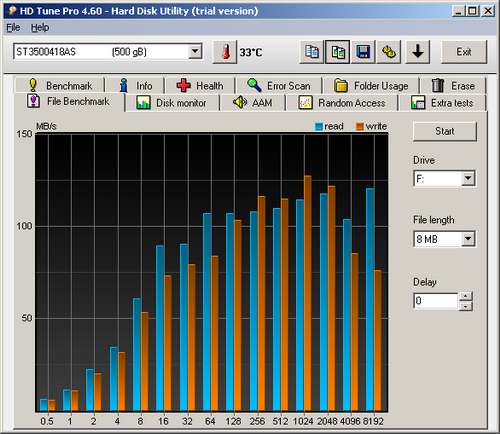Increase Delay with the up spinner arrow
The image size is (500, 434).
pos(466,296)
